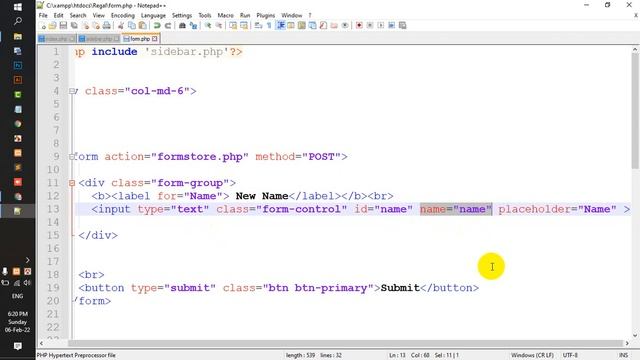Save the current file via toolbar
The width and height of the screenshot is (640, 360).
(63, 25)
